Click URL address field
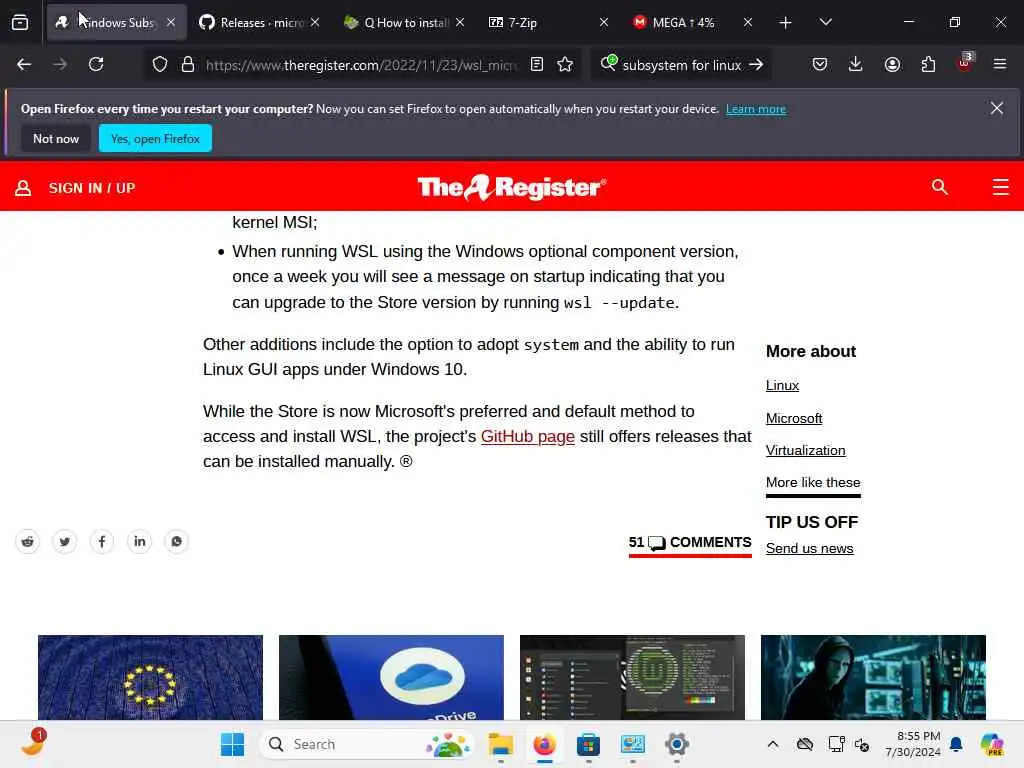This screenshot has height=768, width=1024. pos(362,65)
